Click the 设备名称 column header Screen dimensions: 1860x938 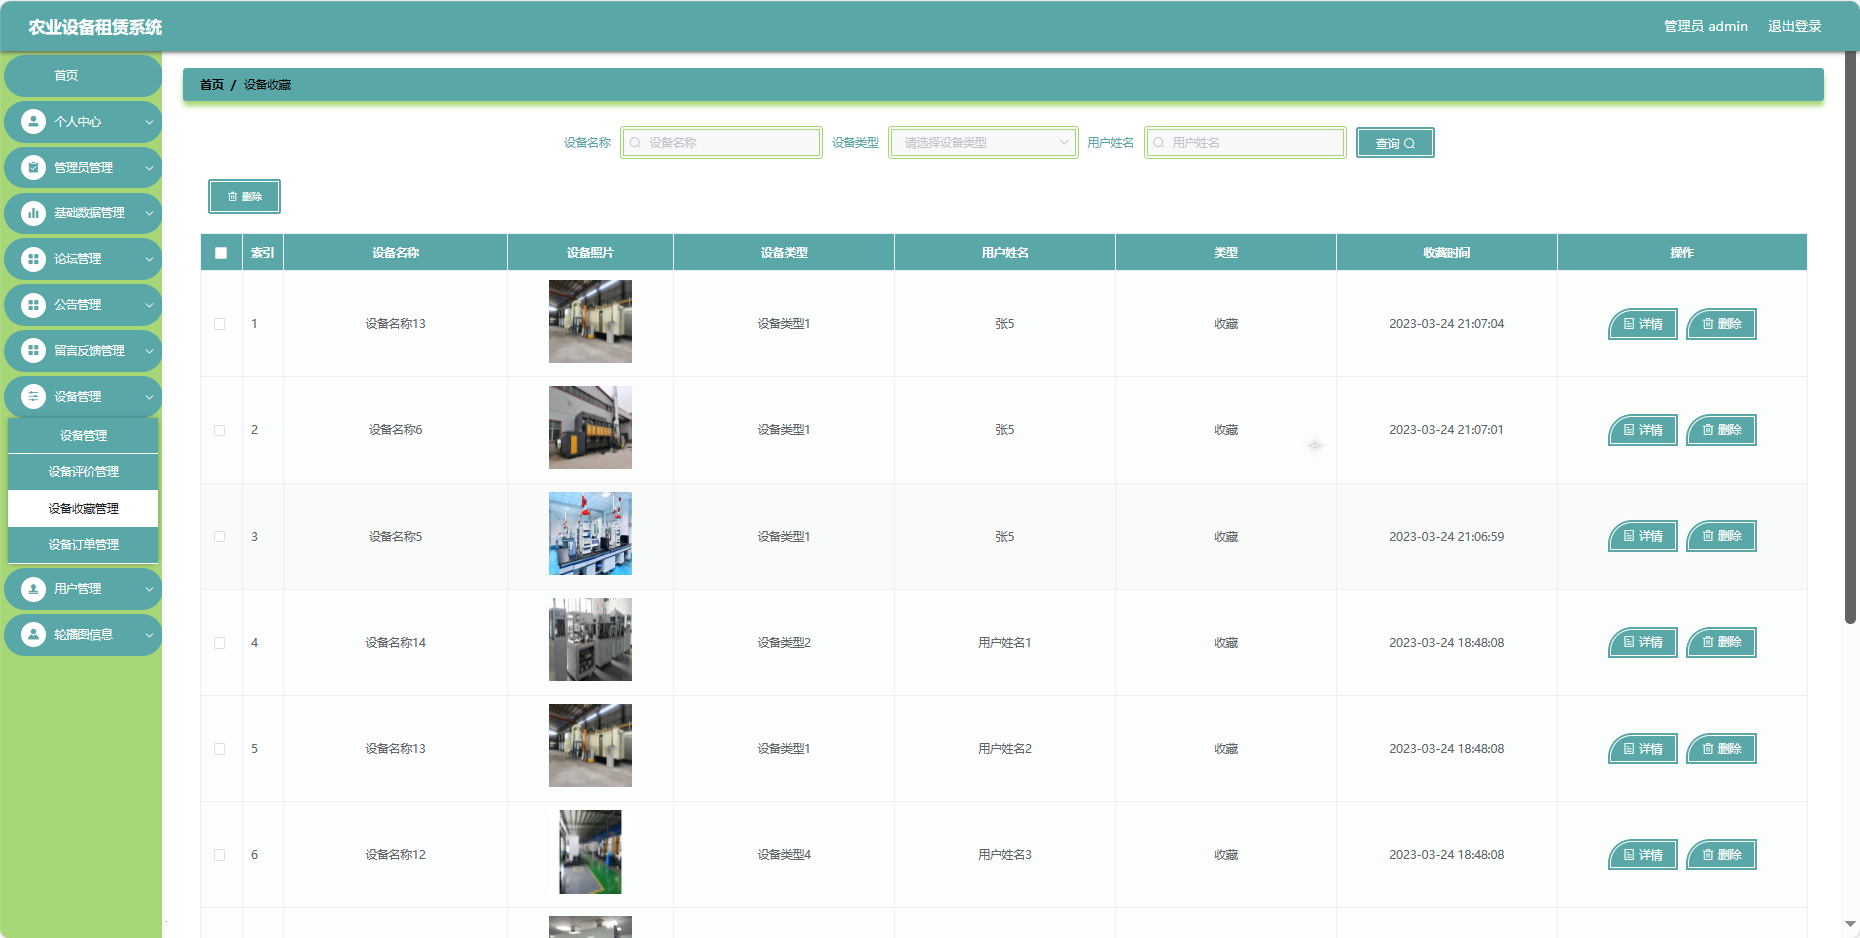click(395, 253)
